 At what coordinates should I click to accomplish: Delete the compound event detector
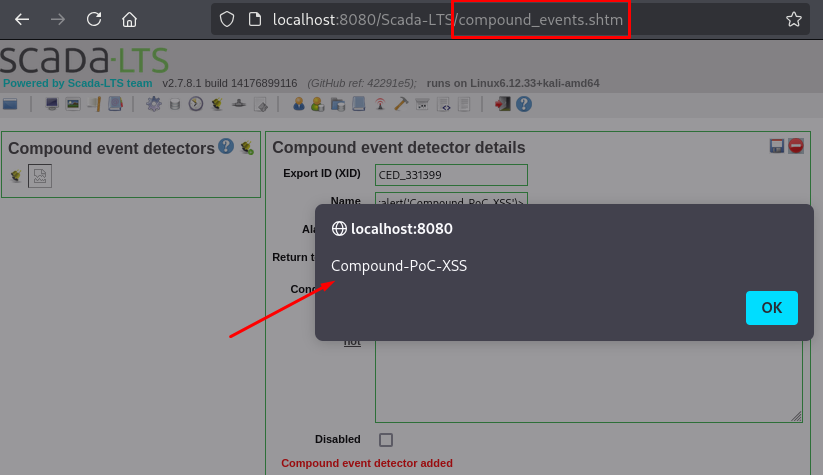click(796, 146)
